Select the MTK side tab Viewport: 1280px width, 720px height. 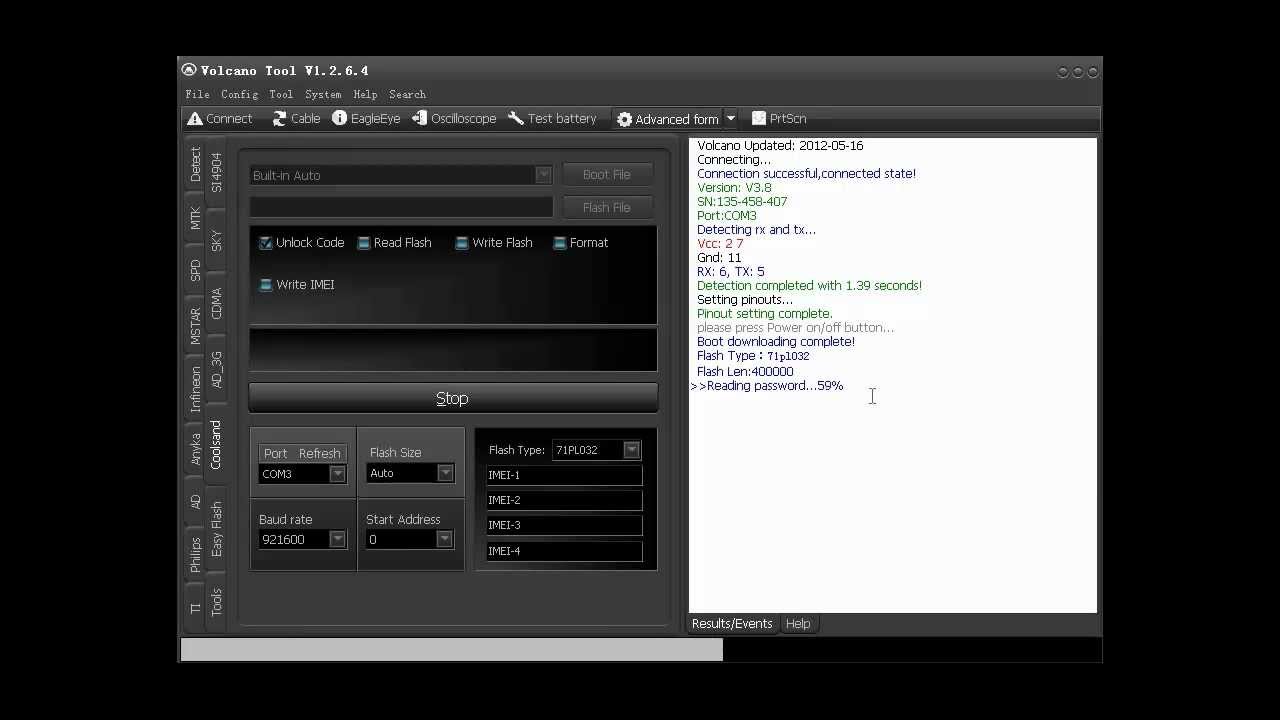[195, 219]
